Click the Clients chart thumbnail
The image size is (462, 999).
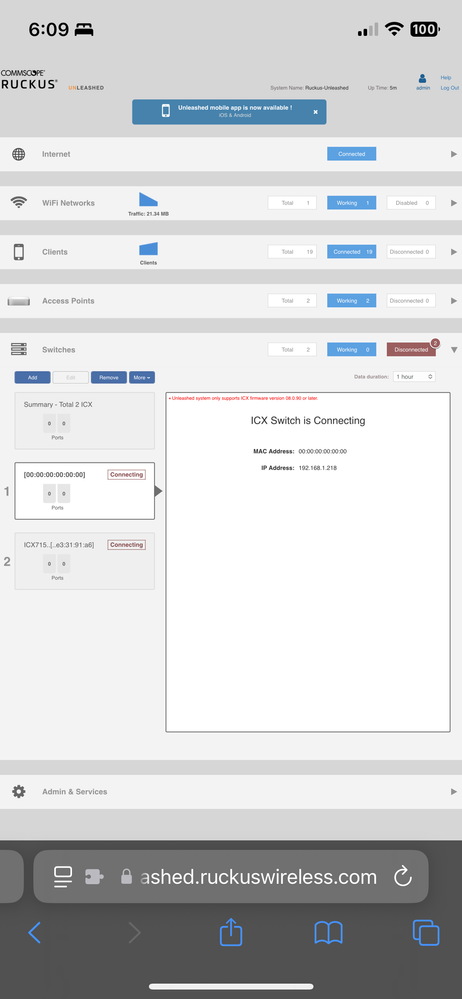pos(148,248)
